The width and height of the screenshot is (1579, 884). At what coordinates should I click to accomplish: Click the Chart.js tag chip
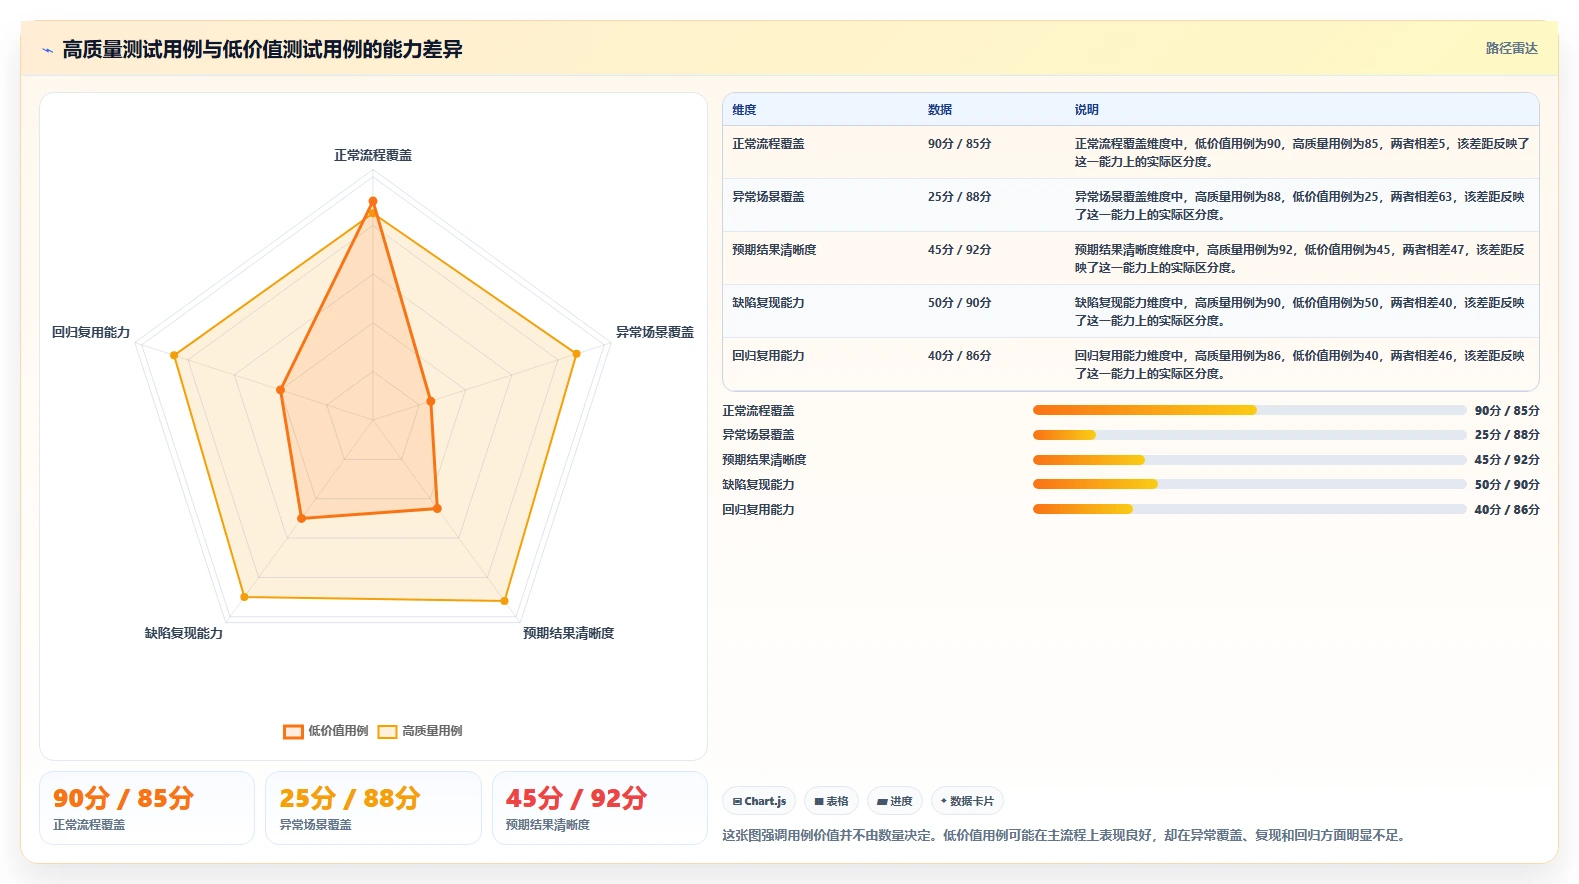coord(759,801)
